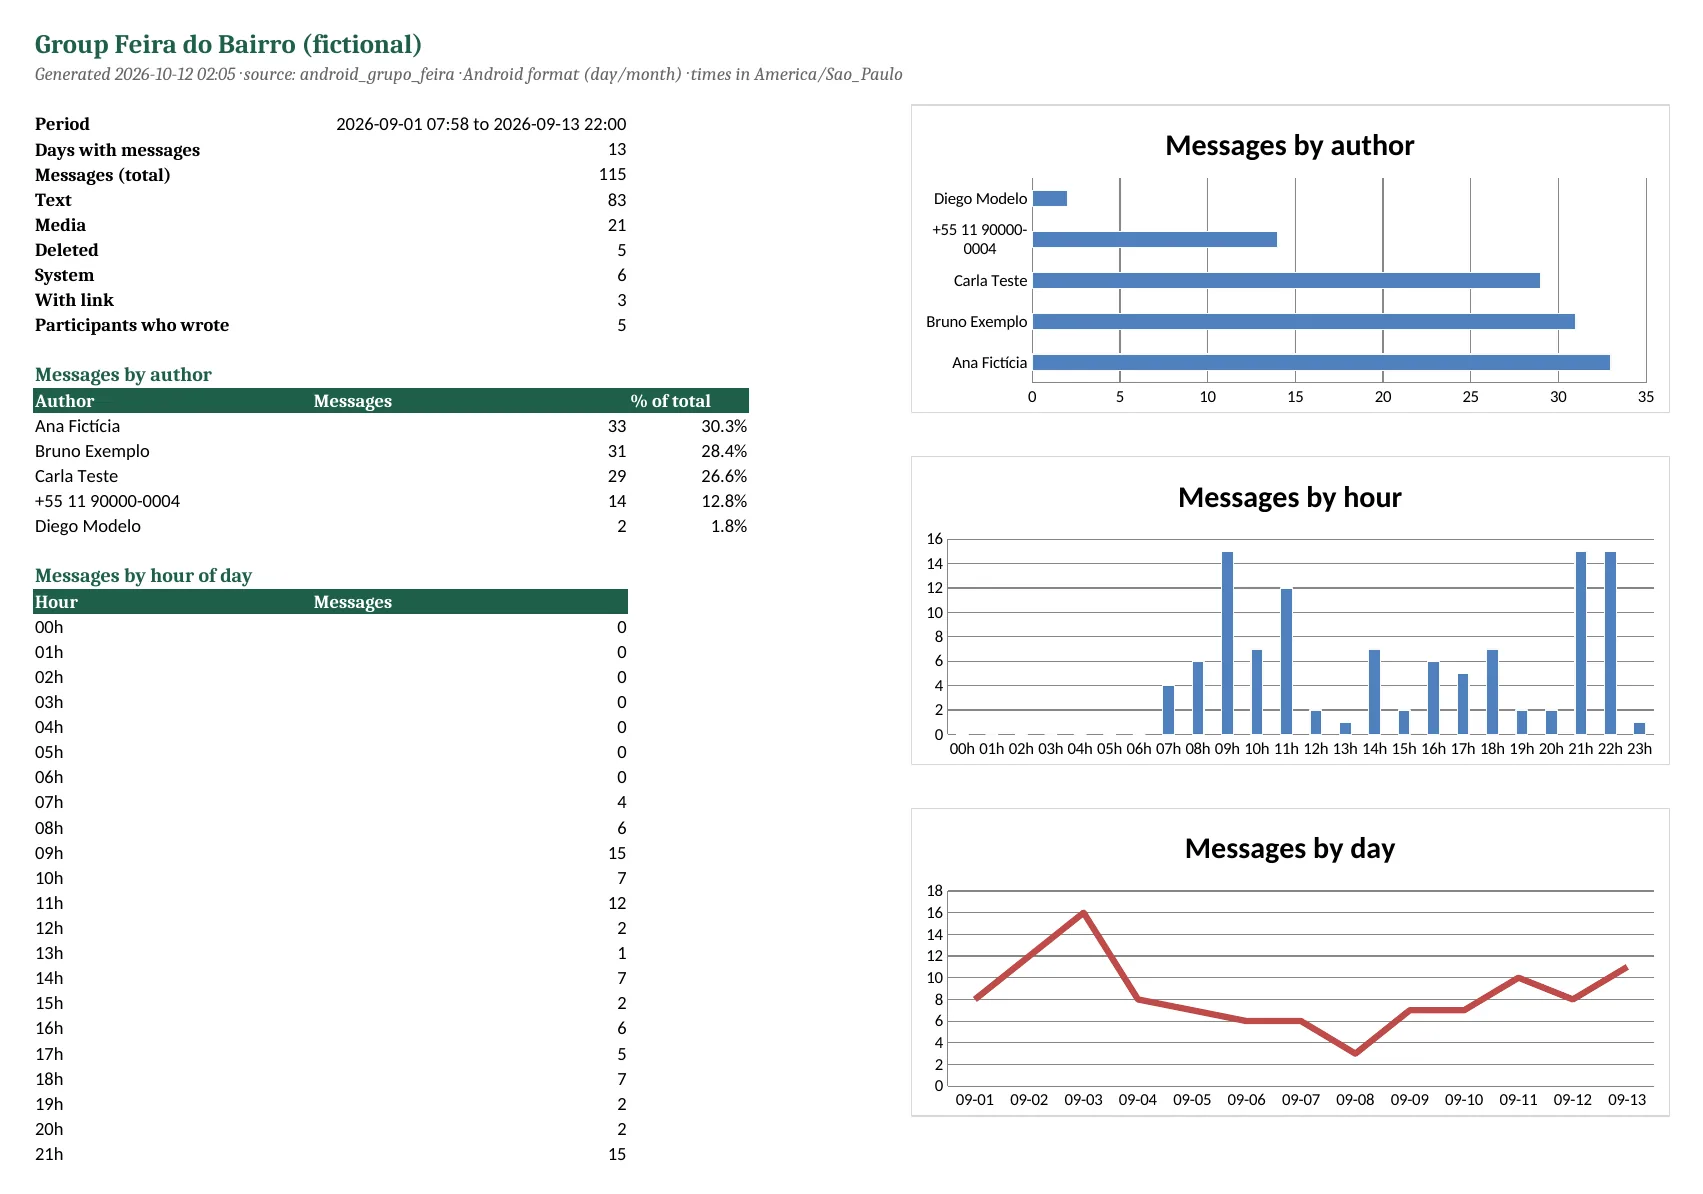The height and width of the screenshot is (1194, 1703).
Task: Select the '13h' hour table row label
Action: click(49, 953)
